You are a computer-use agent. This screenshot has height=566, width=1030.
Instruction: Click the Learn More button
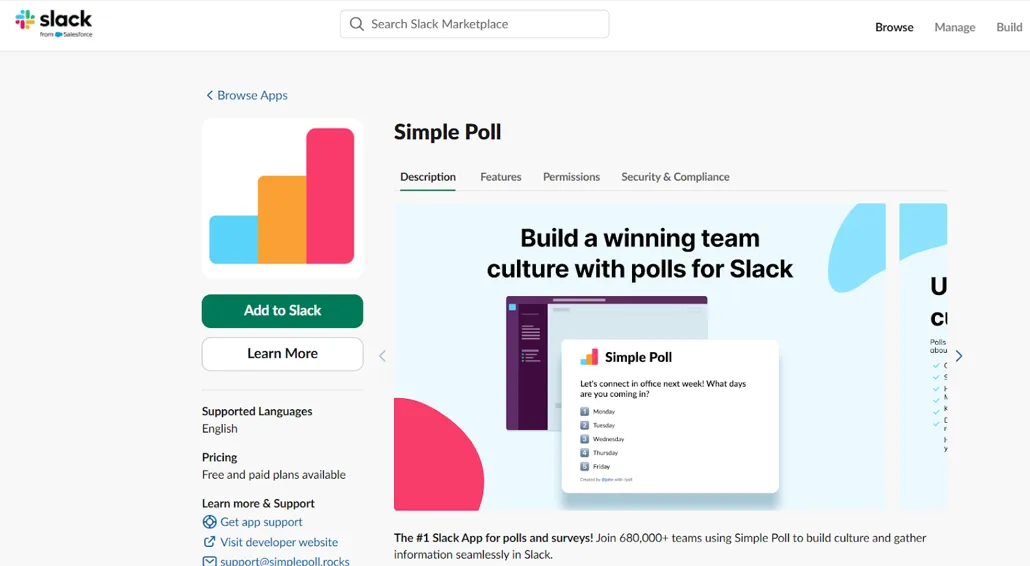(x=282, y=354)
